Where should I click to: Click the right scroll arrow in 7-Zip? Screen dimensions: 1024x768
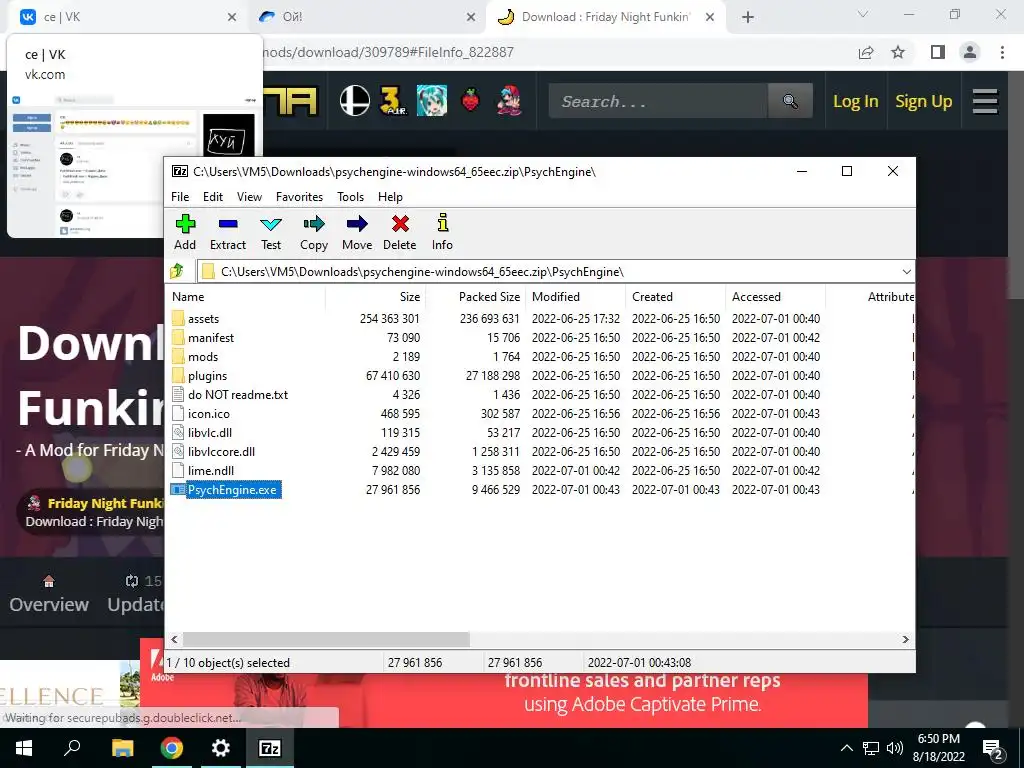[905, 639]
